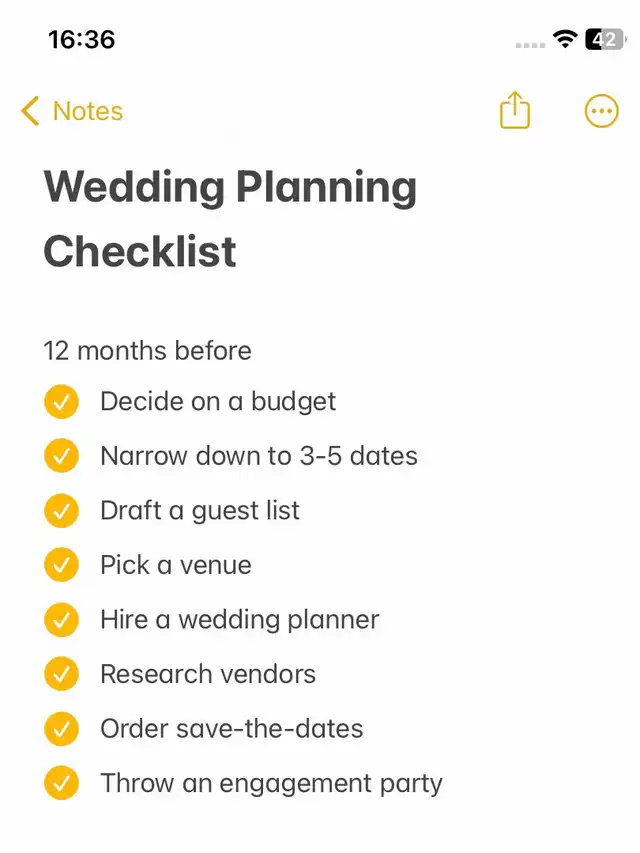640x853 pixels.
Task: Tap the 'Pick a venue' text
Action: (176, 565)
